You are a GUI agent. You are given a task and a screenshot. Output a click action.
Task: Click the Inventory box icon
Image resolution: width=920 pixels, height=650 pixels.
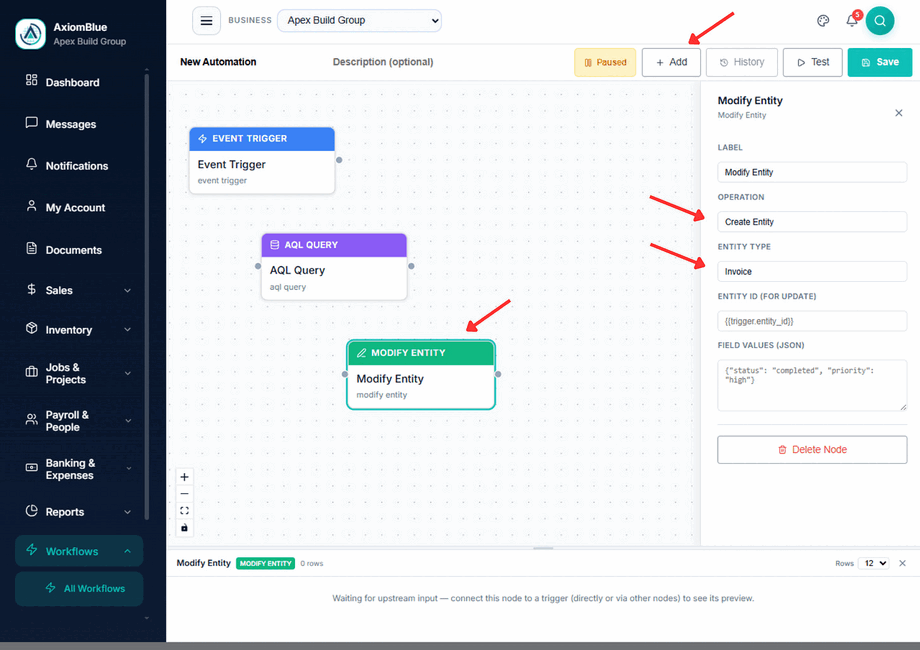tap(32, 328)
